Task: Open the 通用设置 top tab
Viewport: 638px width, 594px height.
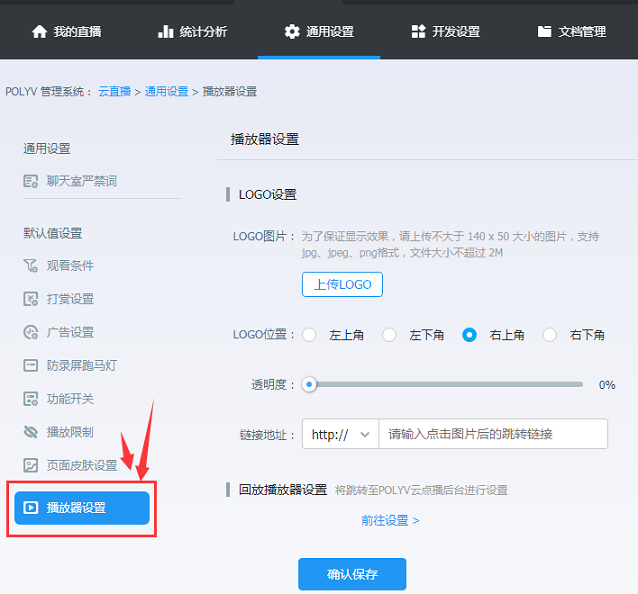Action: [318, 31]
